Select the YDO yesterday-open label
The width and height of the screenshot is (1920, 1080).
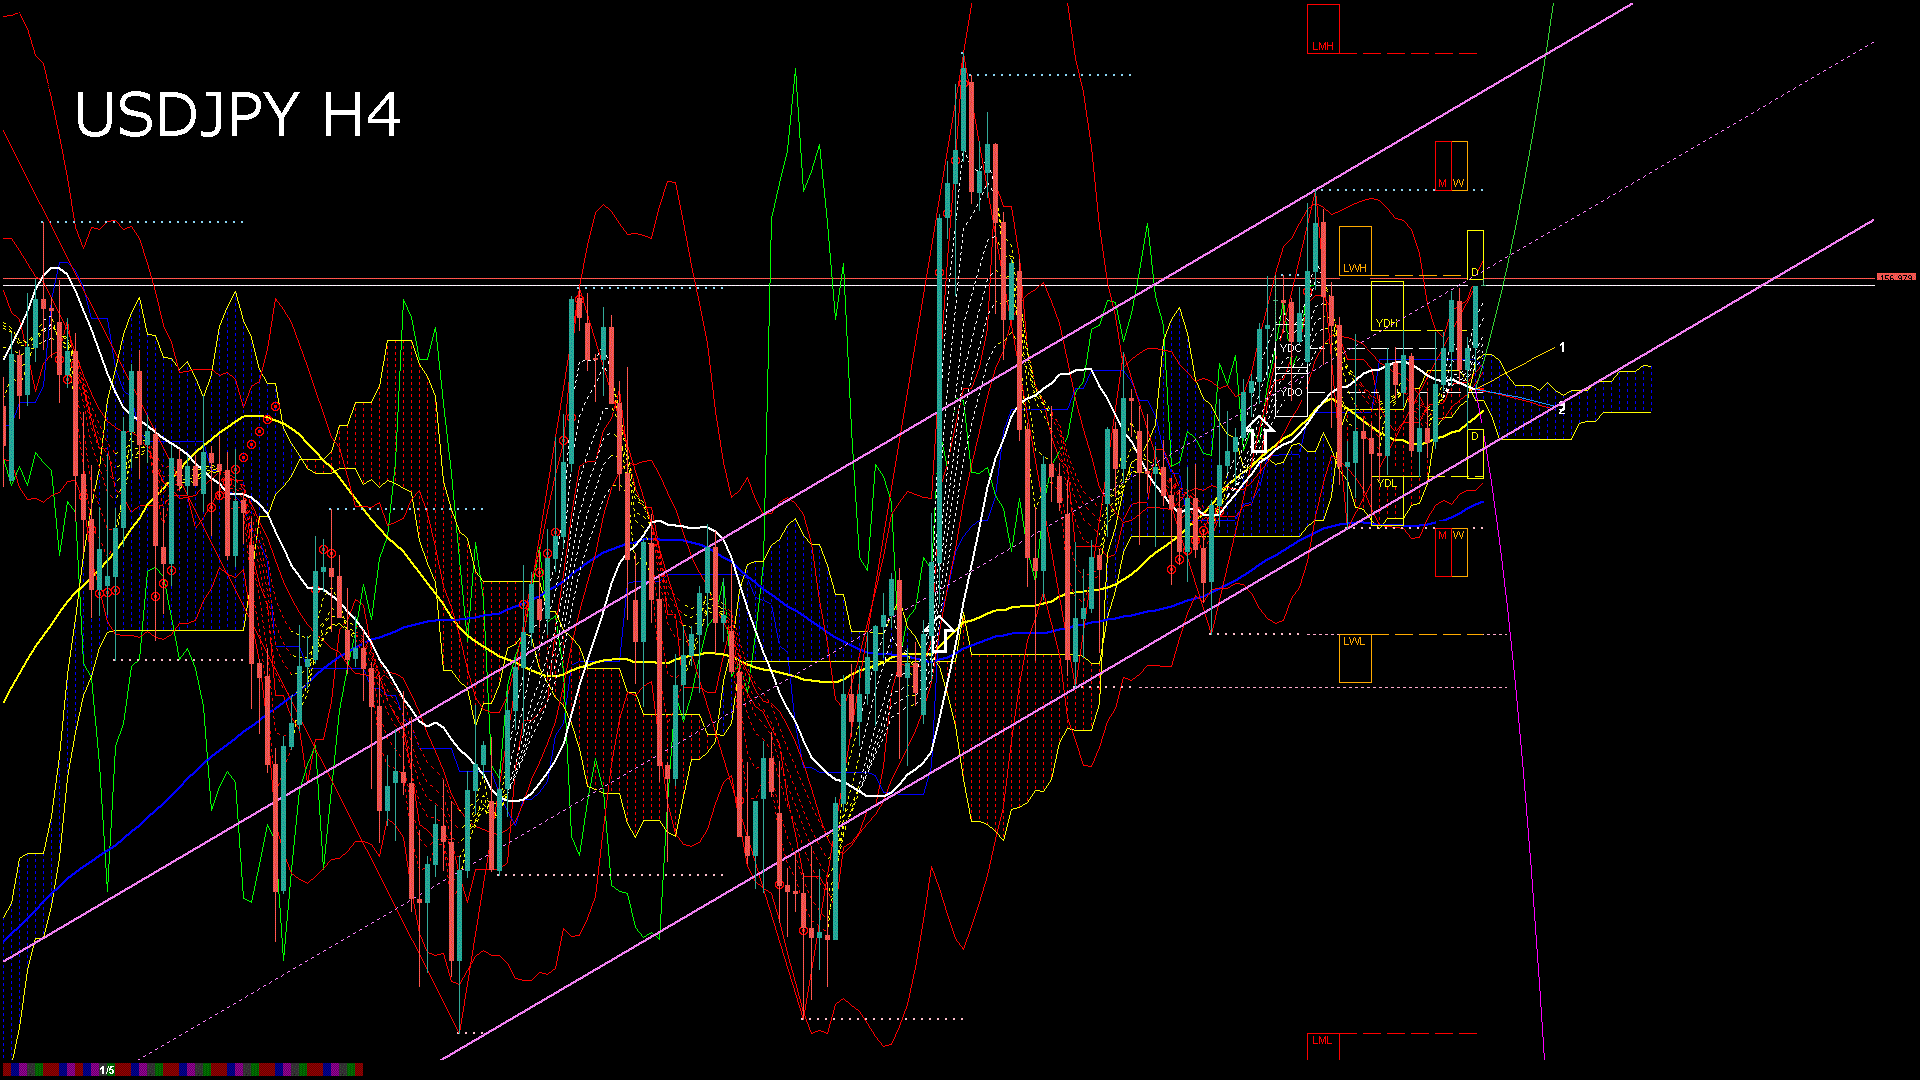point(1291,392)
